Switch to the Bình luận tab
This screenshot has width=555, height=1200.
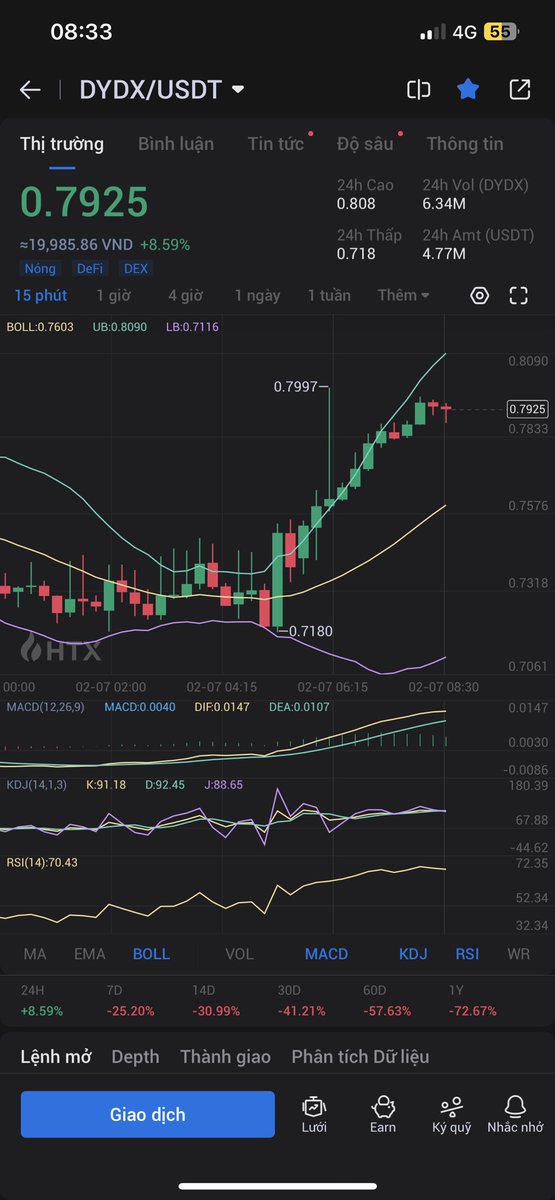[176, 144]
